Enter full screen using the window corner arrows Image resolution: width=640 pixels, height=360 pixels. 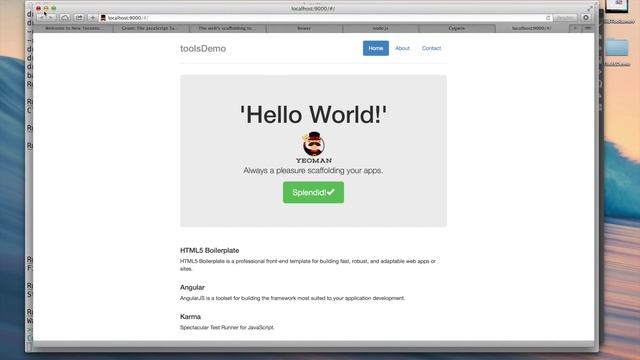pyautogui.click(x=590, y=9)
